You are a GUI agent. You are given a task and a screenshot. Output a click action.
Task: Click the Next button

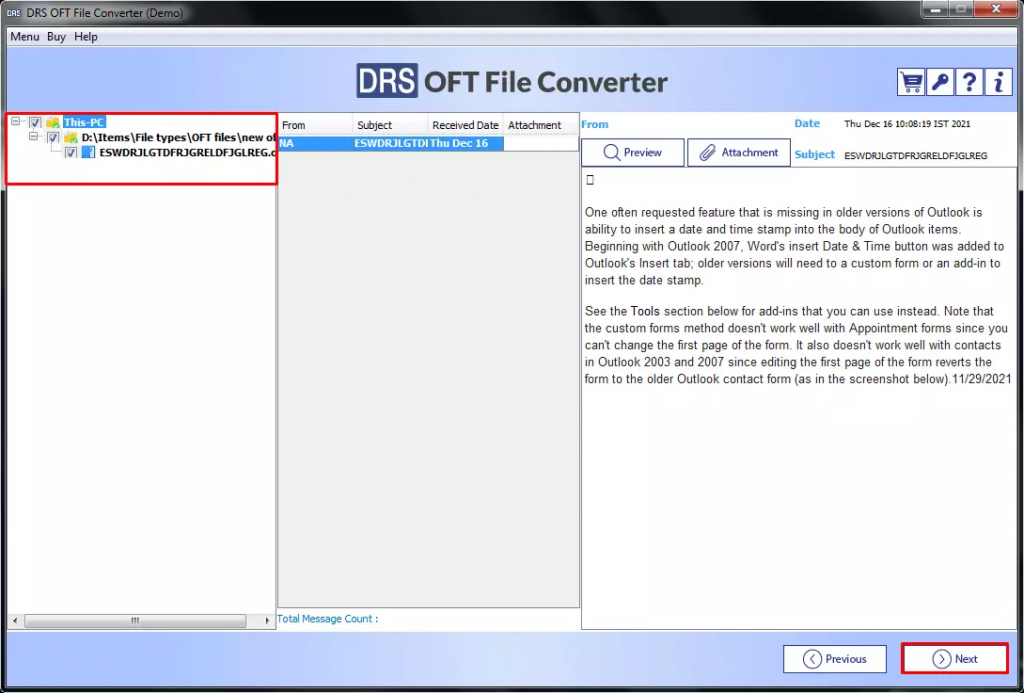point(954,658)
